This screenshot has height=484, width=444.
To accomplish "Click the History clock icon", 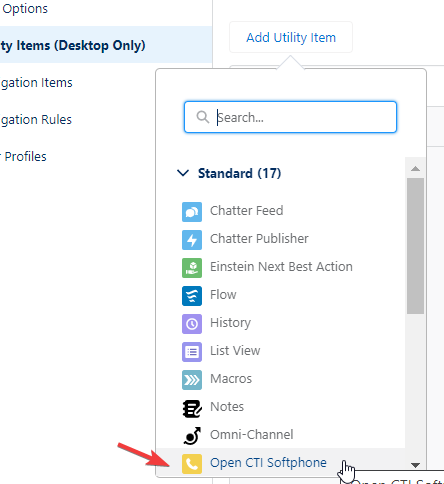I will click(192, 324).
